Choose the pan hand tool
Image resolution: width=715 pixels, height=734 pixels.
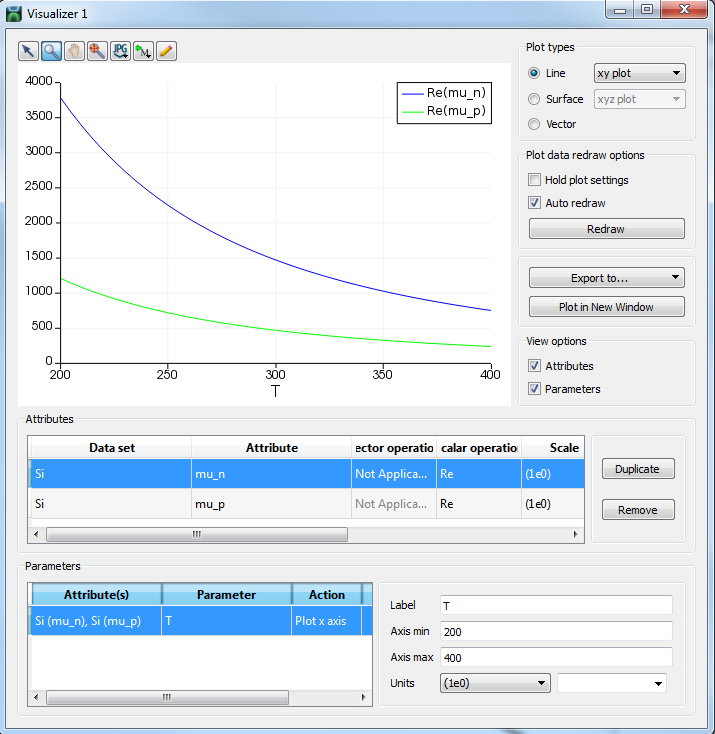click(74, 51)
